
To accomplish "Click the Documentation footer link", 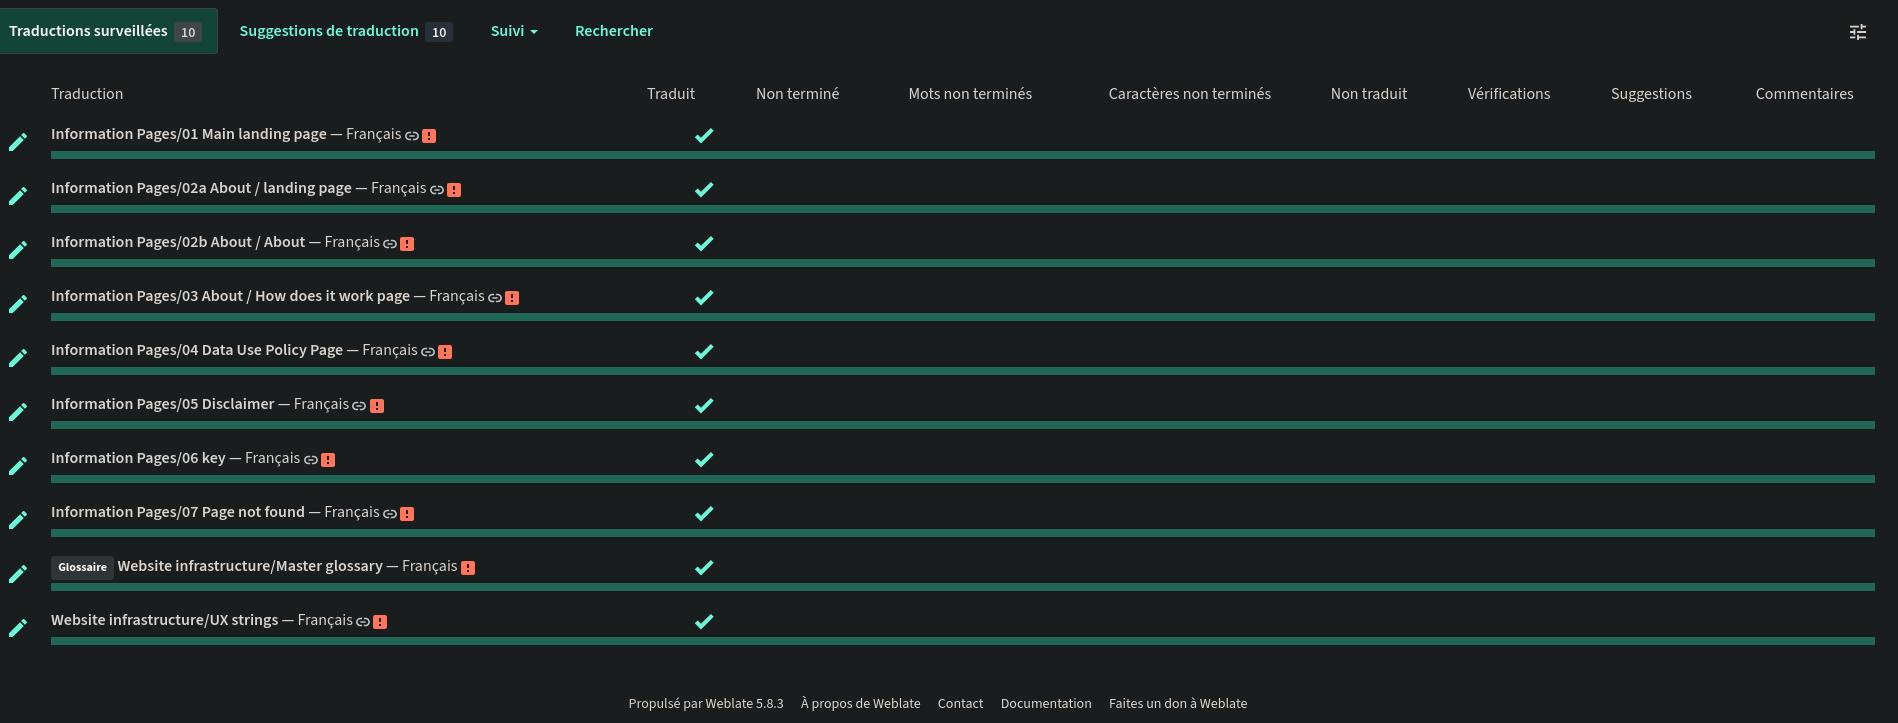I will pyautogui.click(x=1045, y=703).
